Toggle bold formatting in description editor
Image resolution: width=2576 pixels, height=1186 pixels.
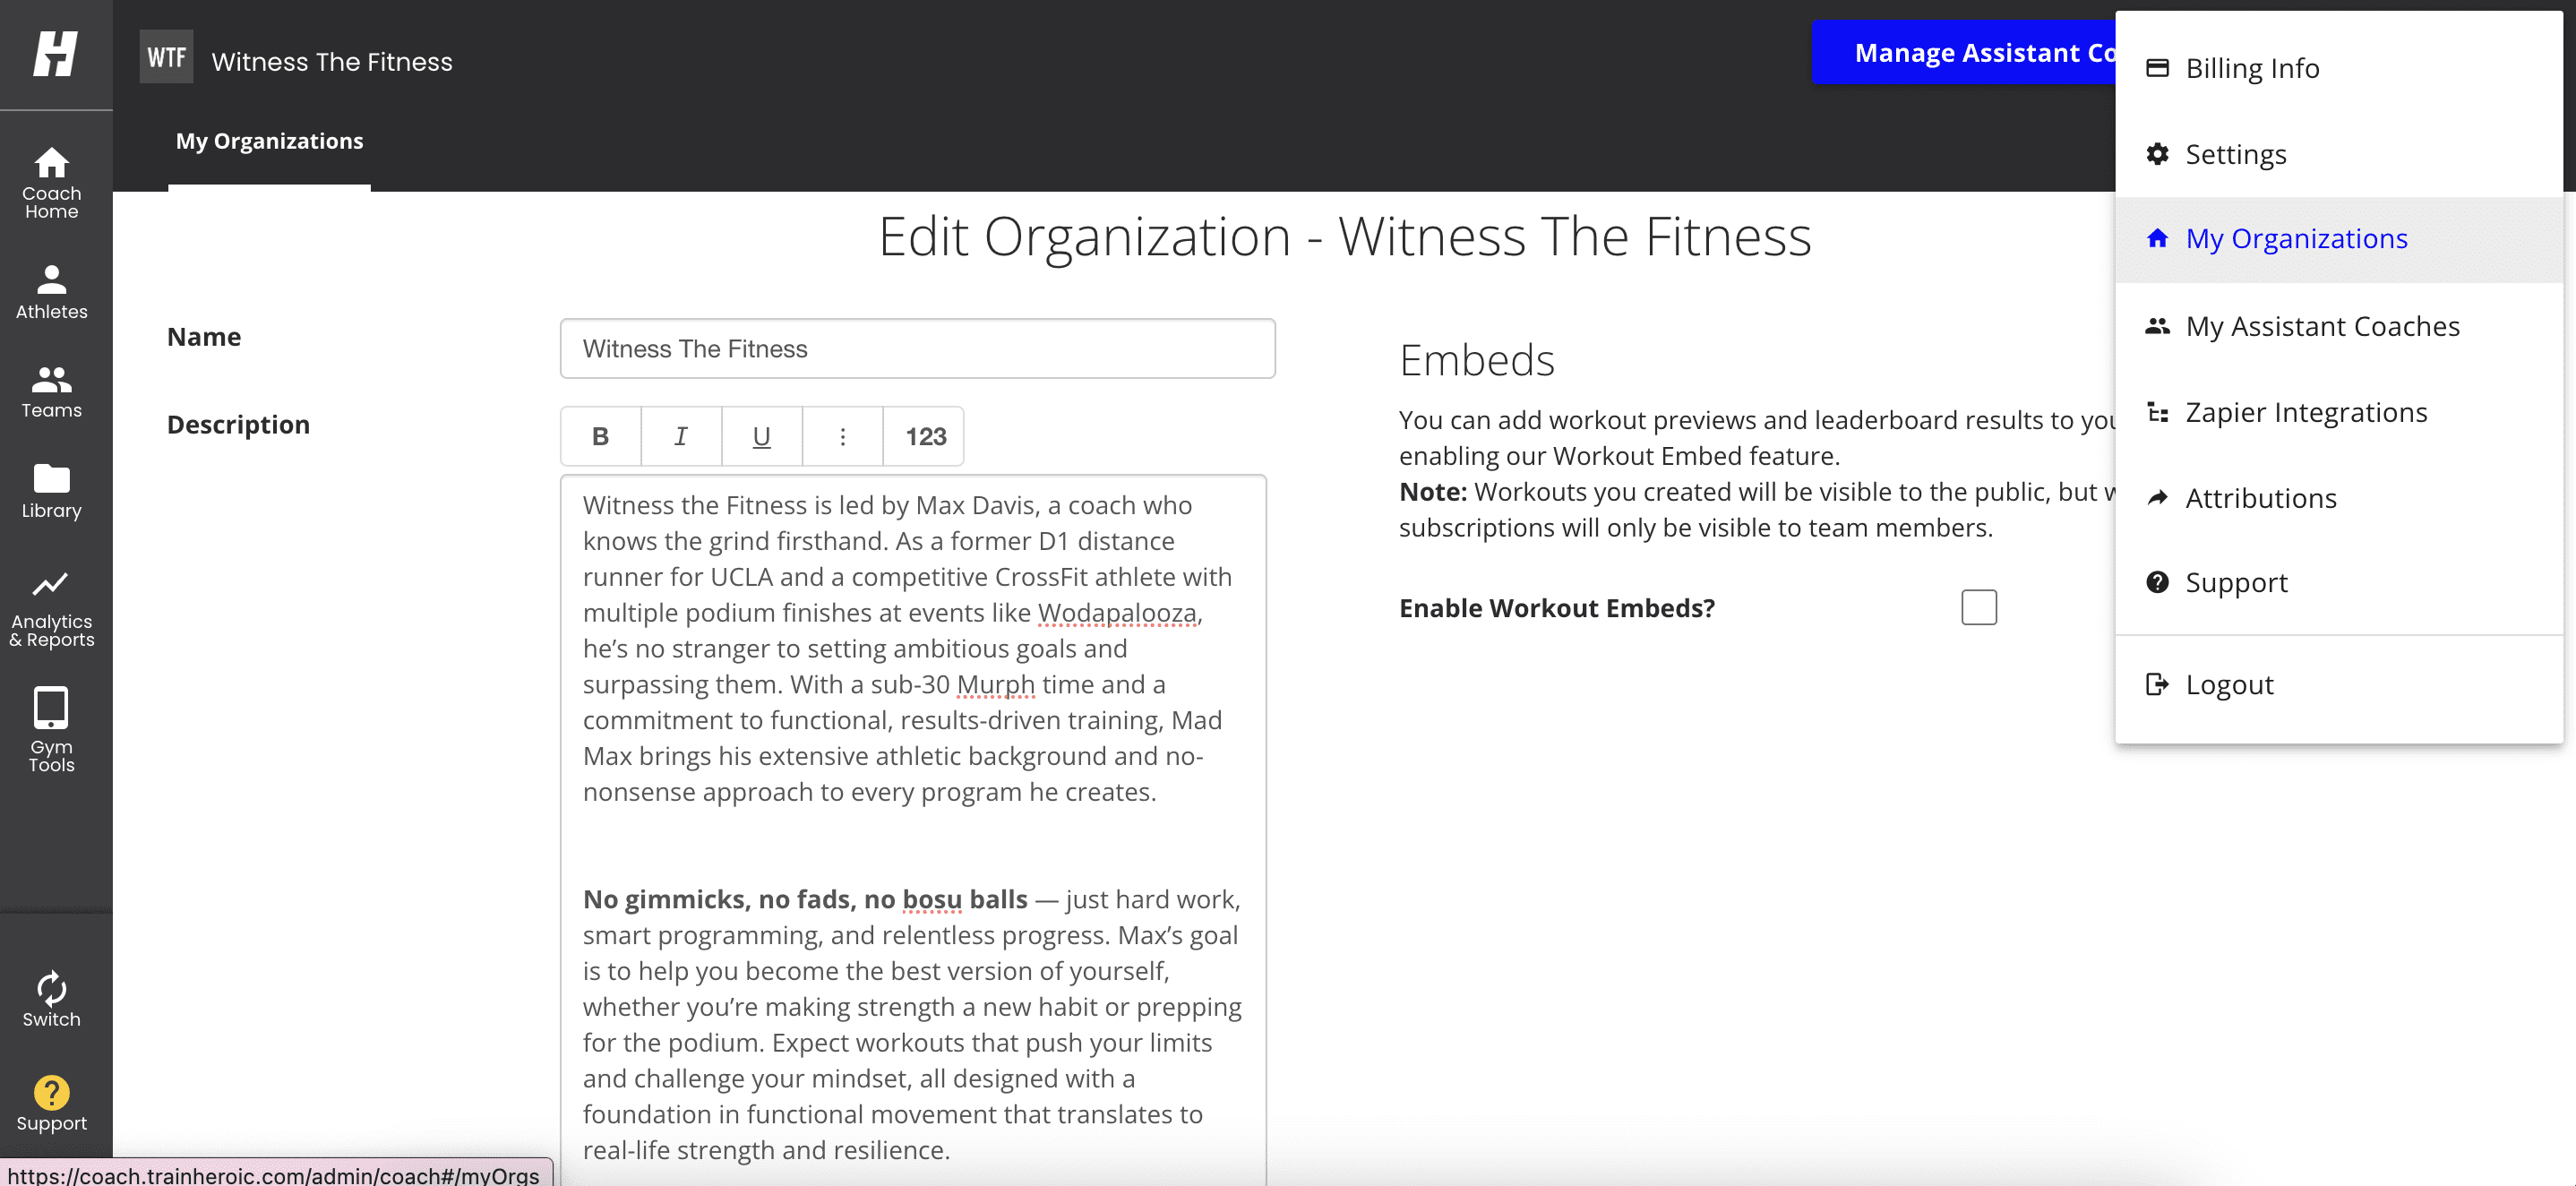pos(600,436)
